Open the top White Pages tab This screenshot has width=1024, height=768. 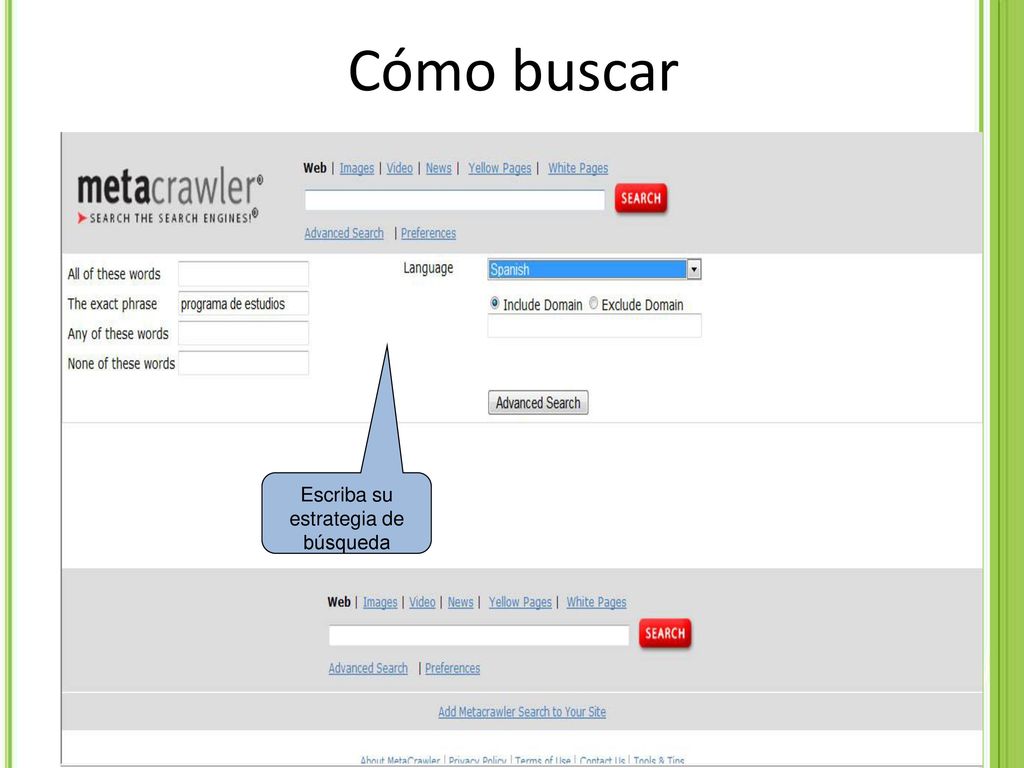coord(578,168)
